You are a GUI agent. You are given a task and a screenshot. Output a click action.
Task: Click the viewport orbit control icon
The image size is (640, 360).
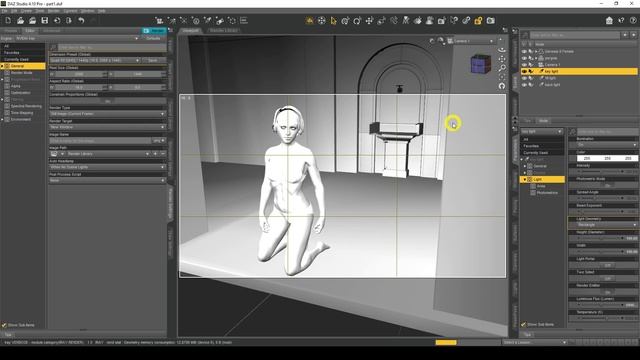click(x=502, y=49)
